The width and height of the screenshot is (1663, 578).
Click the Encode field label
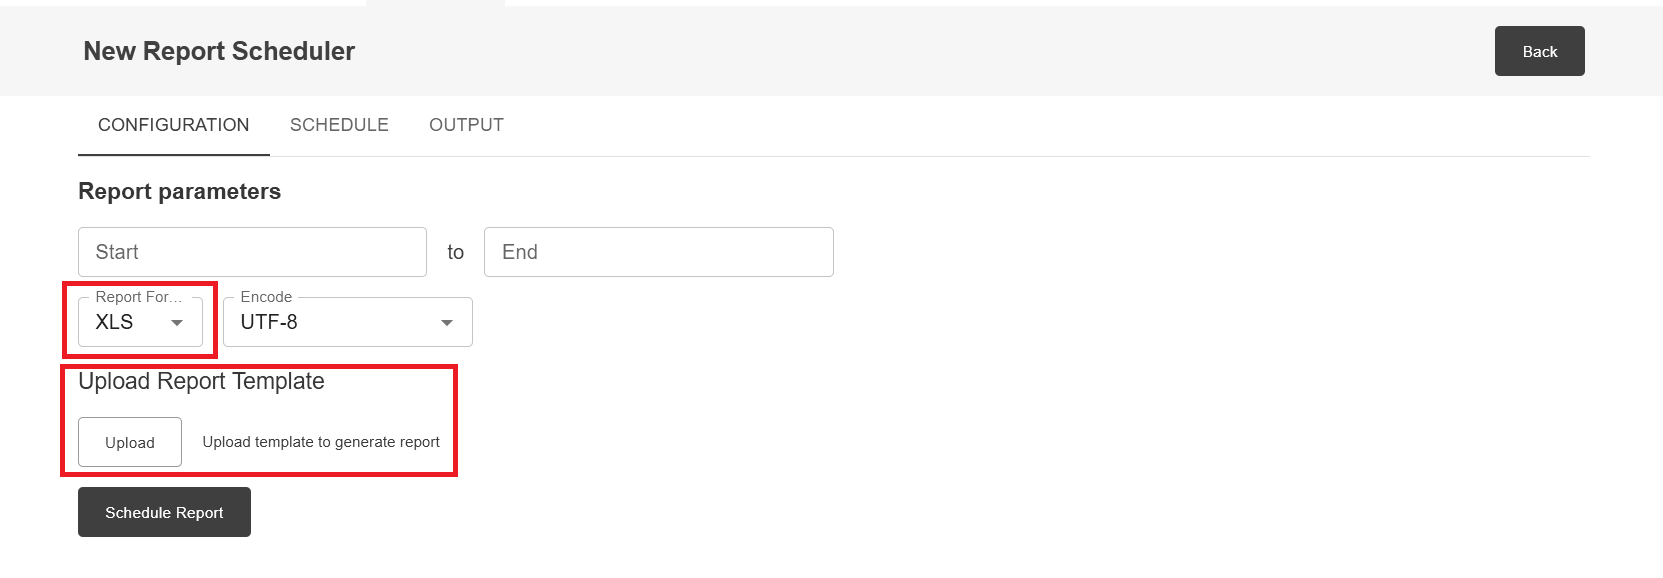tap(266, 297)
